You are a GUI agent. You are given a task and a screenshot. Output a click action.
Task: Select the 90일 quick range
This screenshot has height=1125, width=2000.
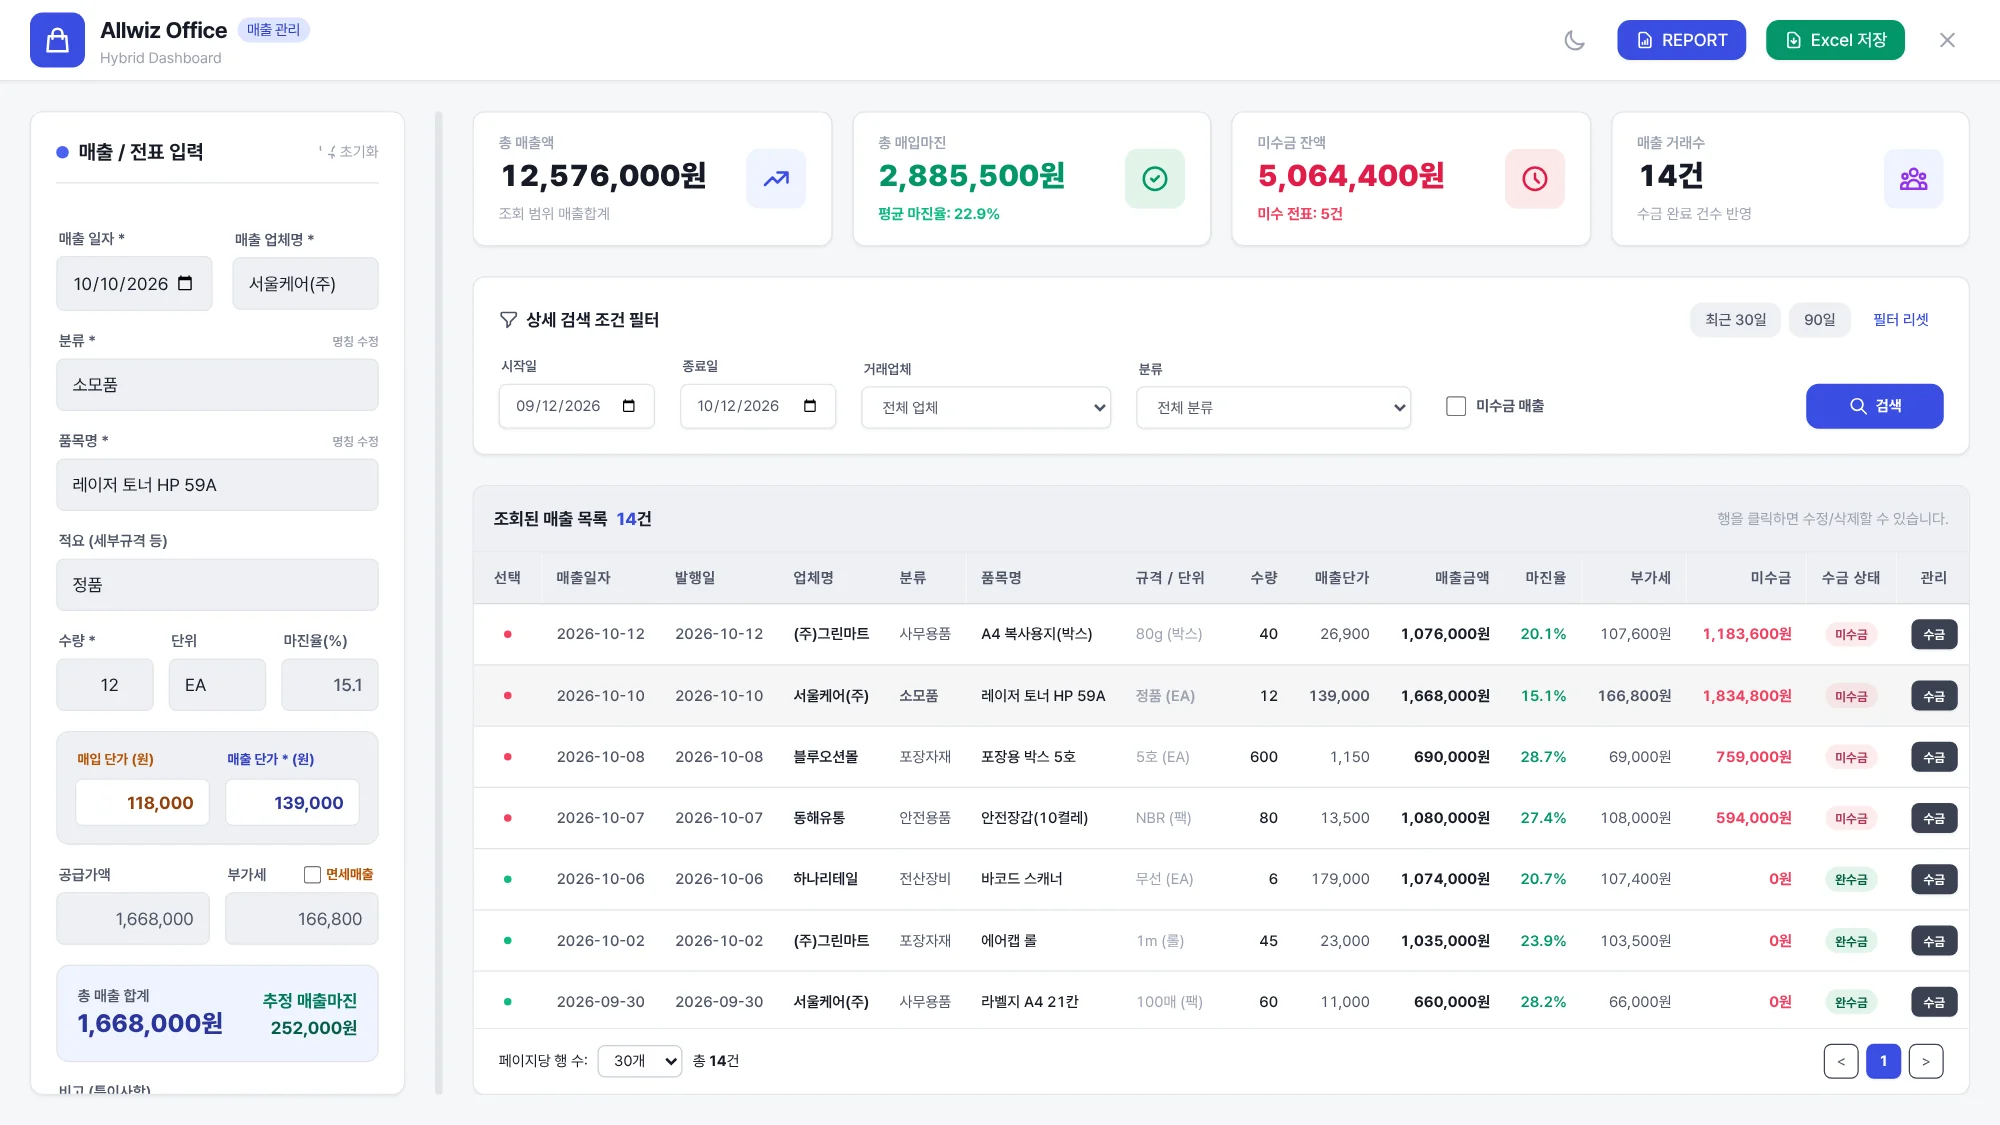click(1820, 320)
